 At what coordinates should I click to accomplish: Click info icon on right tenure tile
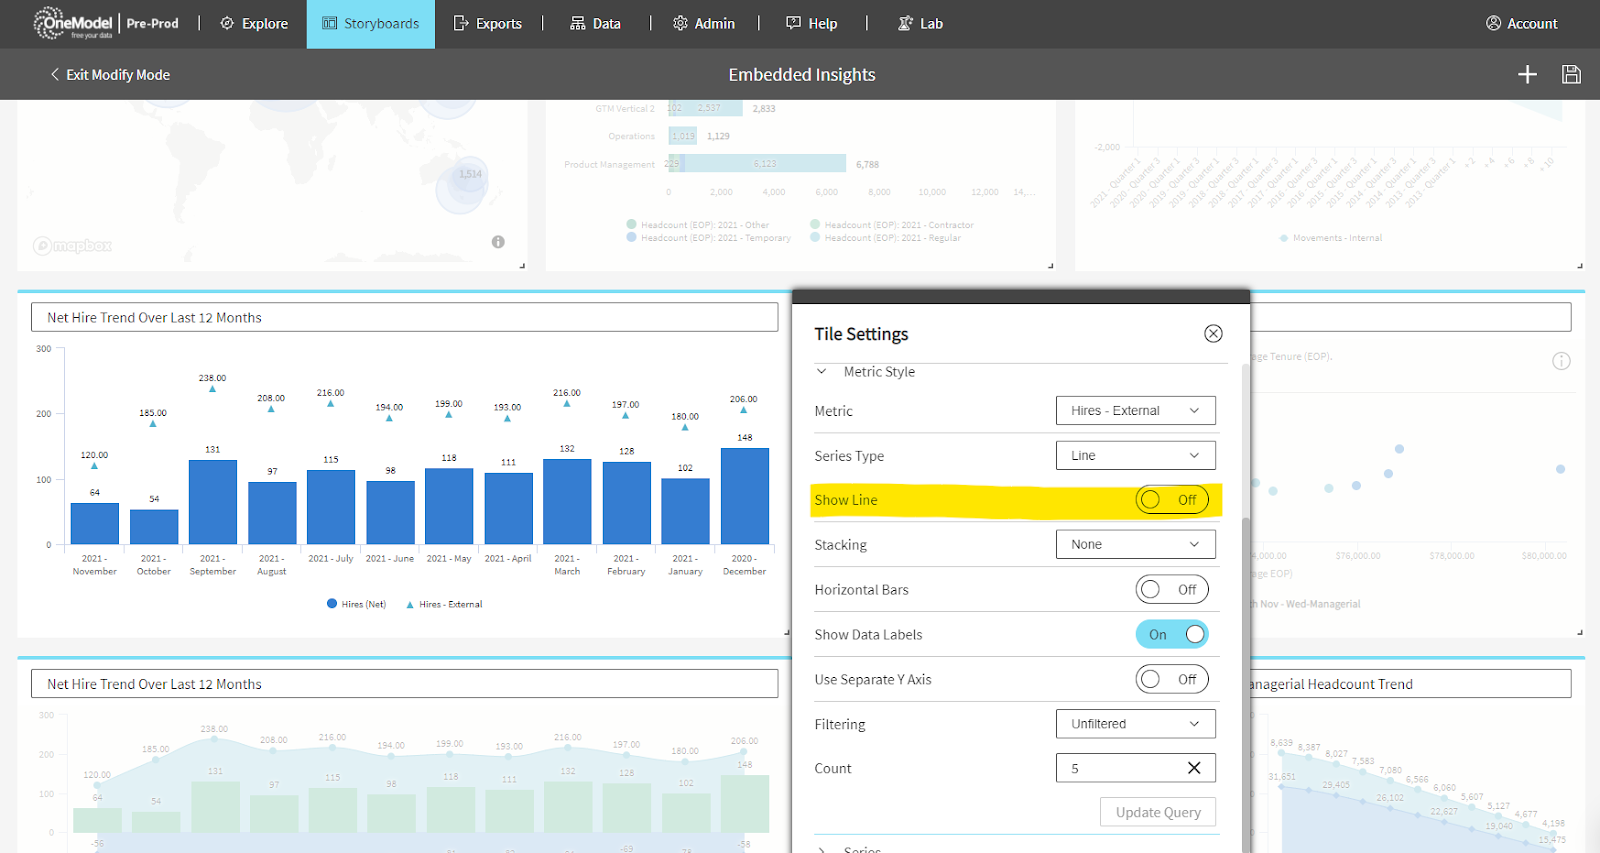tap(1561, 361)
